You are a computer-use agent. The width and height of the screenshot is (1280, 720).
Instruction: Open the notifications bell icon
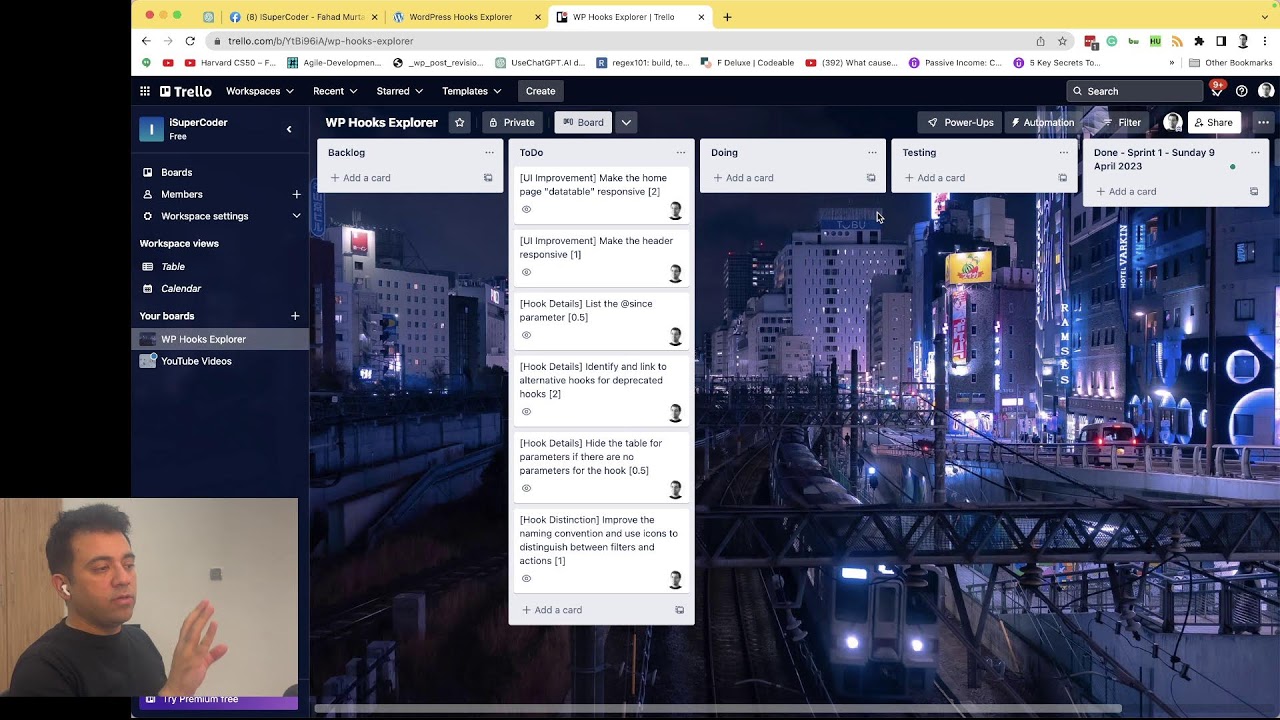tap(1216, 91)
